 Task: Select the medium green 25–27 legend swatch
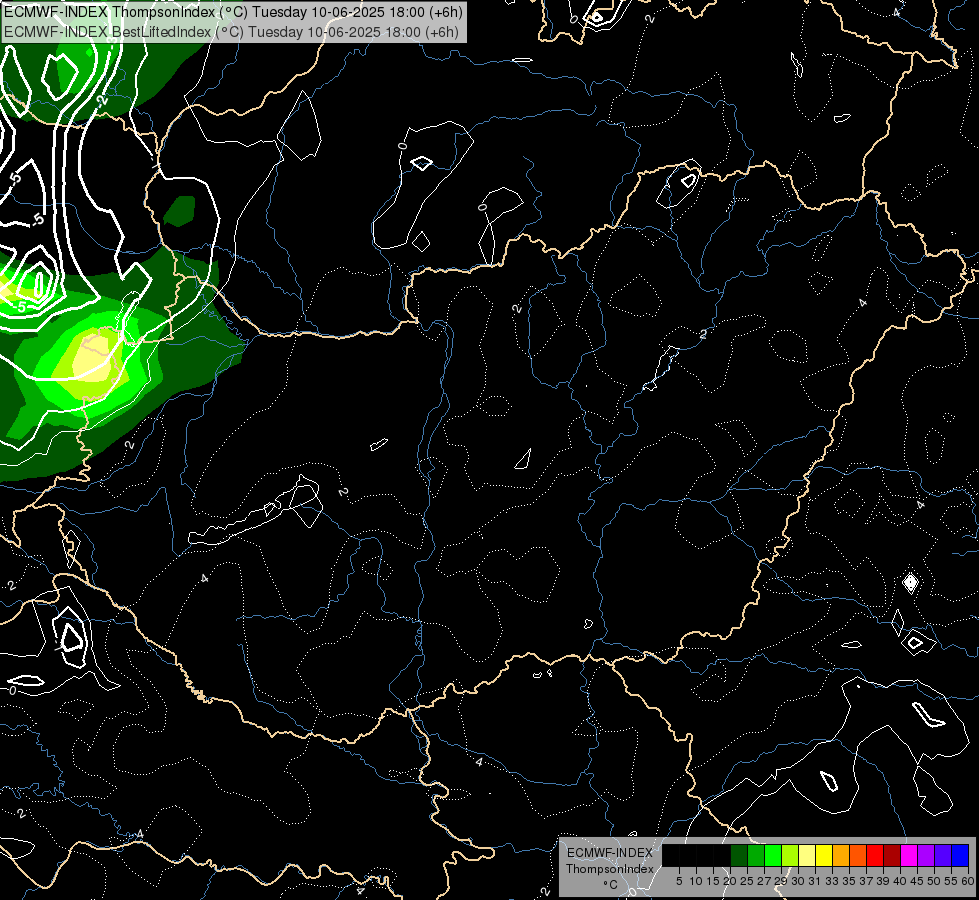click(x=756, y=855)
